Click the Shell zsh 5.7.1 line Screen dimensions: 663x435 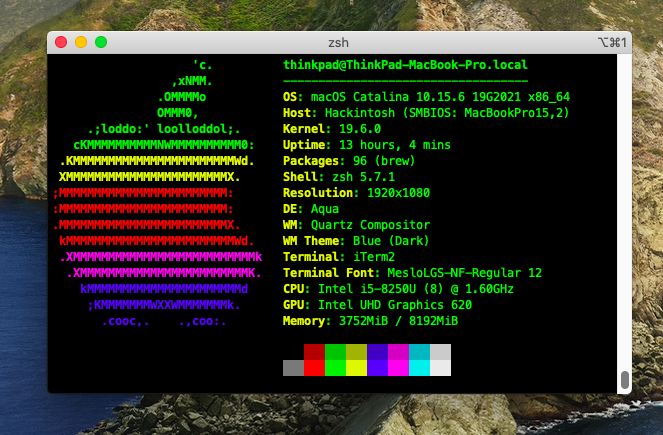(x=339, y=177)
